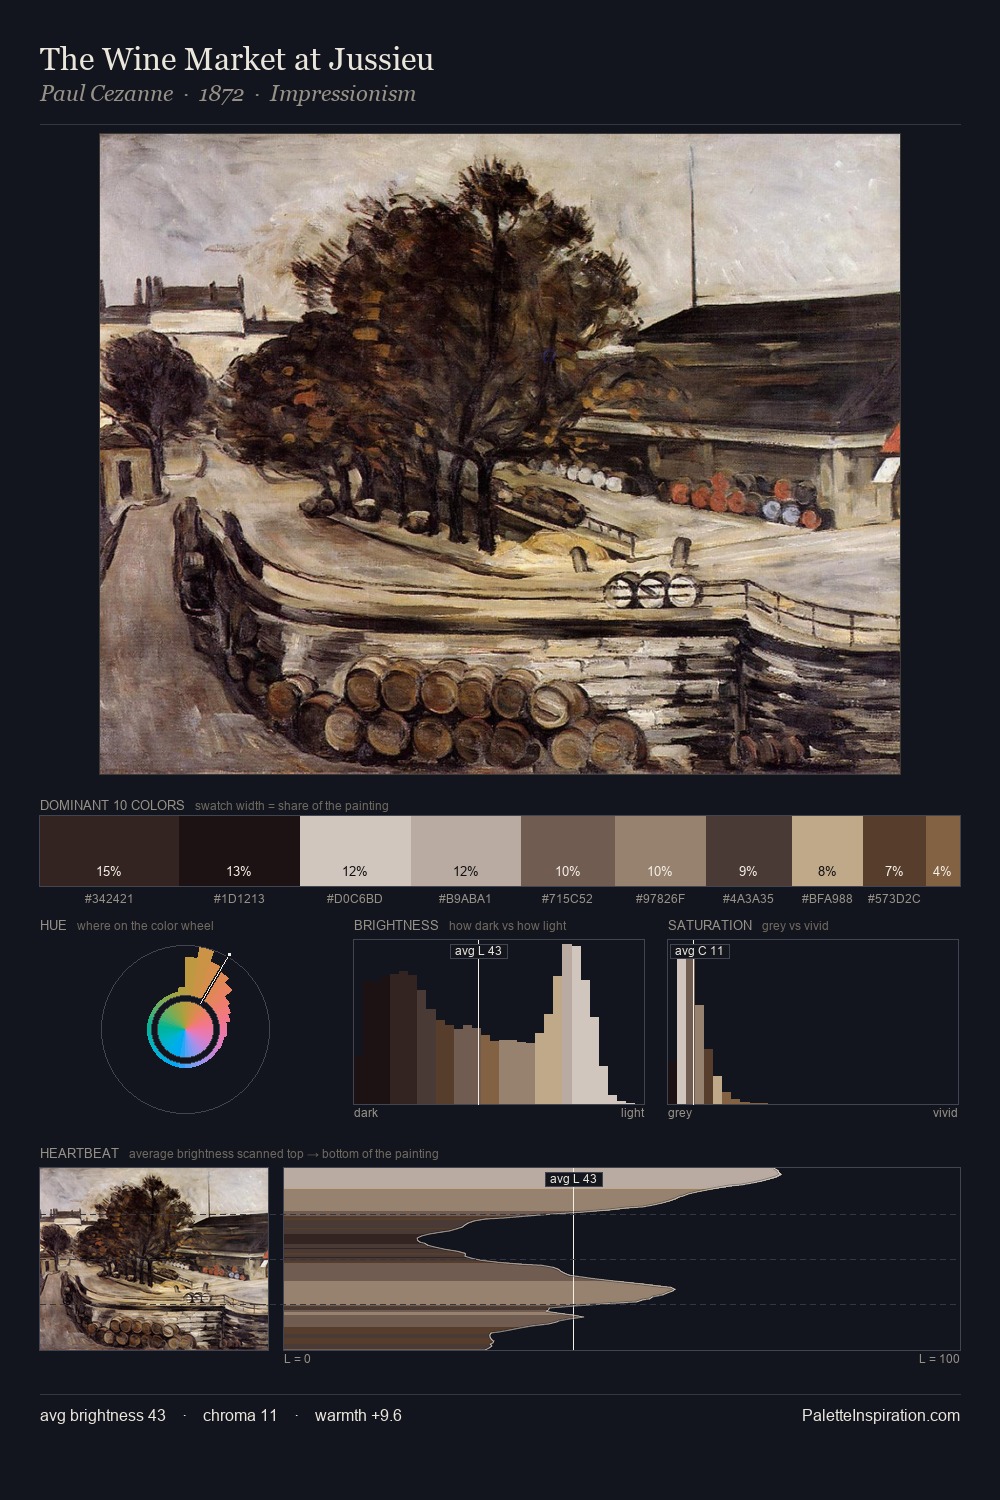Click the 'chroma 11' footer stat
1000x1500 pixels.
tap(240, 1415)
